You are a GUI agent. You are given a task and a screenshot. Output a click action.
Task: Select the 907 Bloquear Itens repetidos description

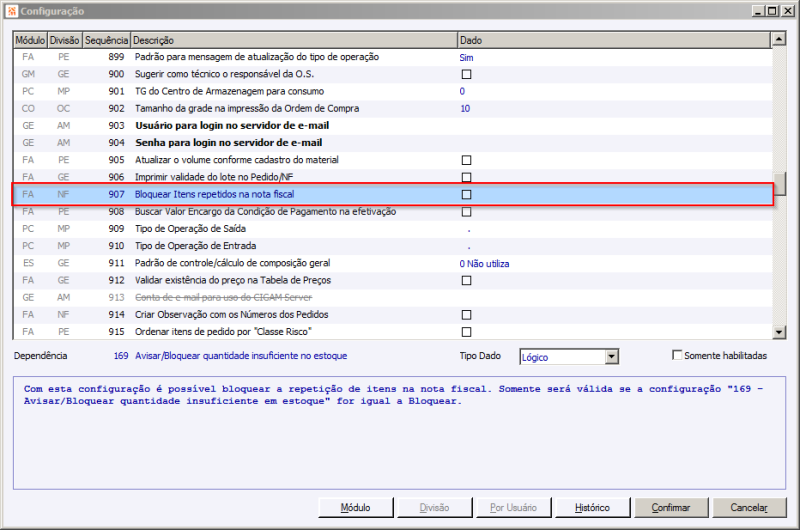coord(214,194)
